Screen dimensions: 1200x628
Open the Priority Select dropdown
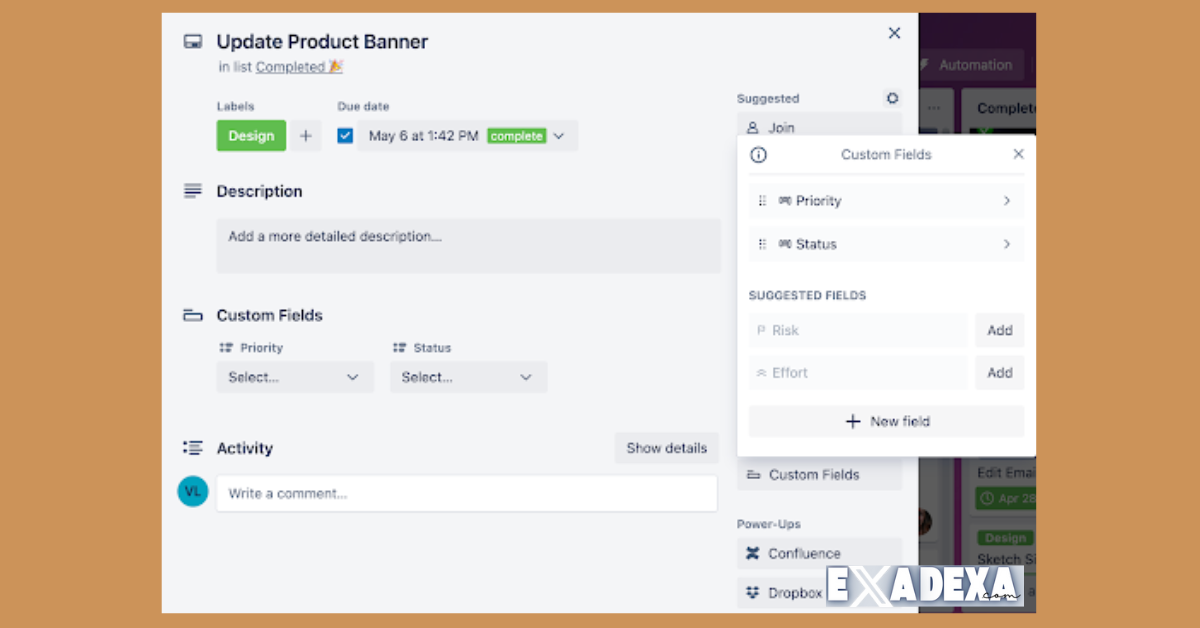295,377
